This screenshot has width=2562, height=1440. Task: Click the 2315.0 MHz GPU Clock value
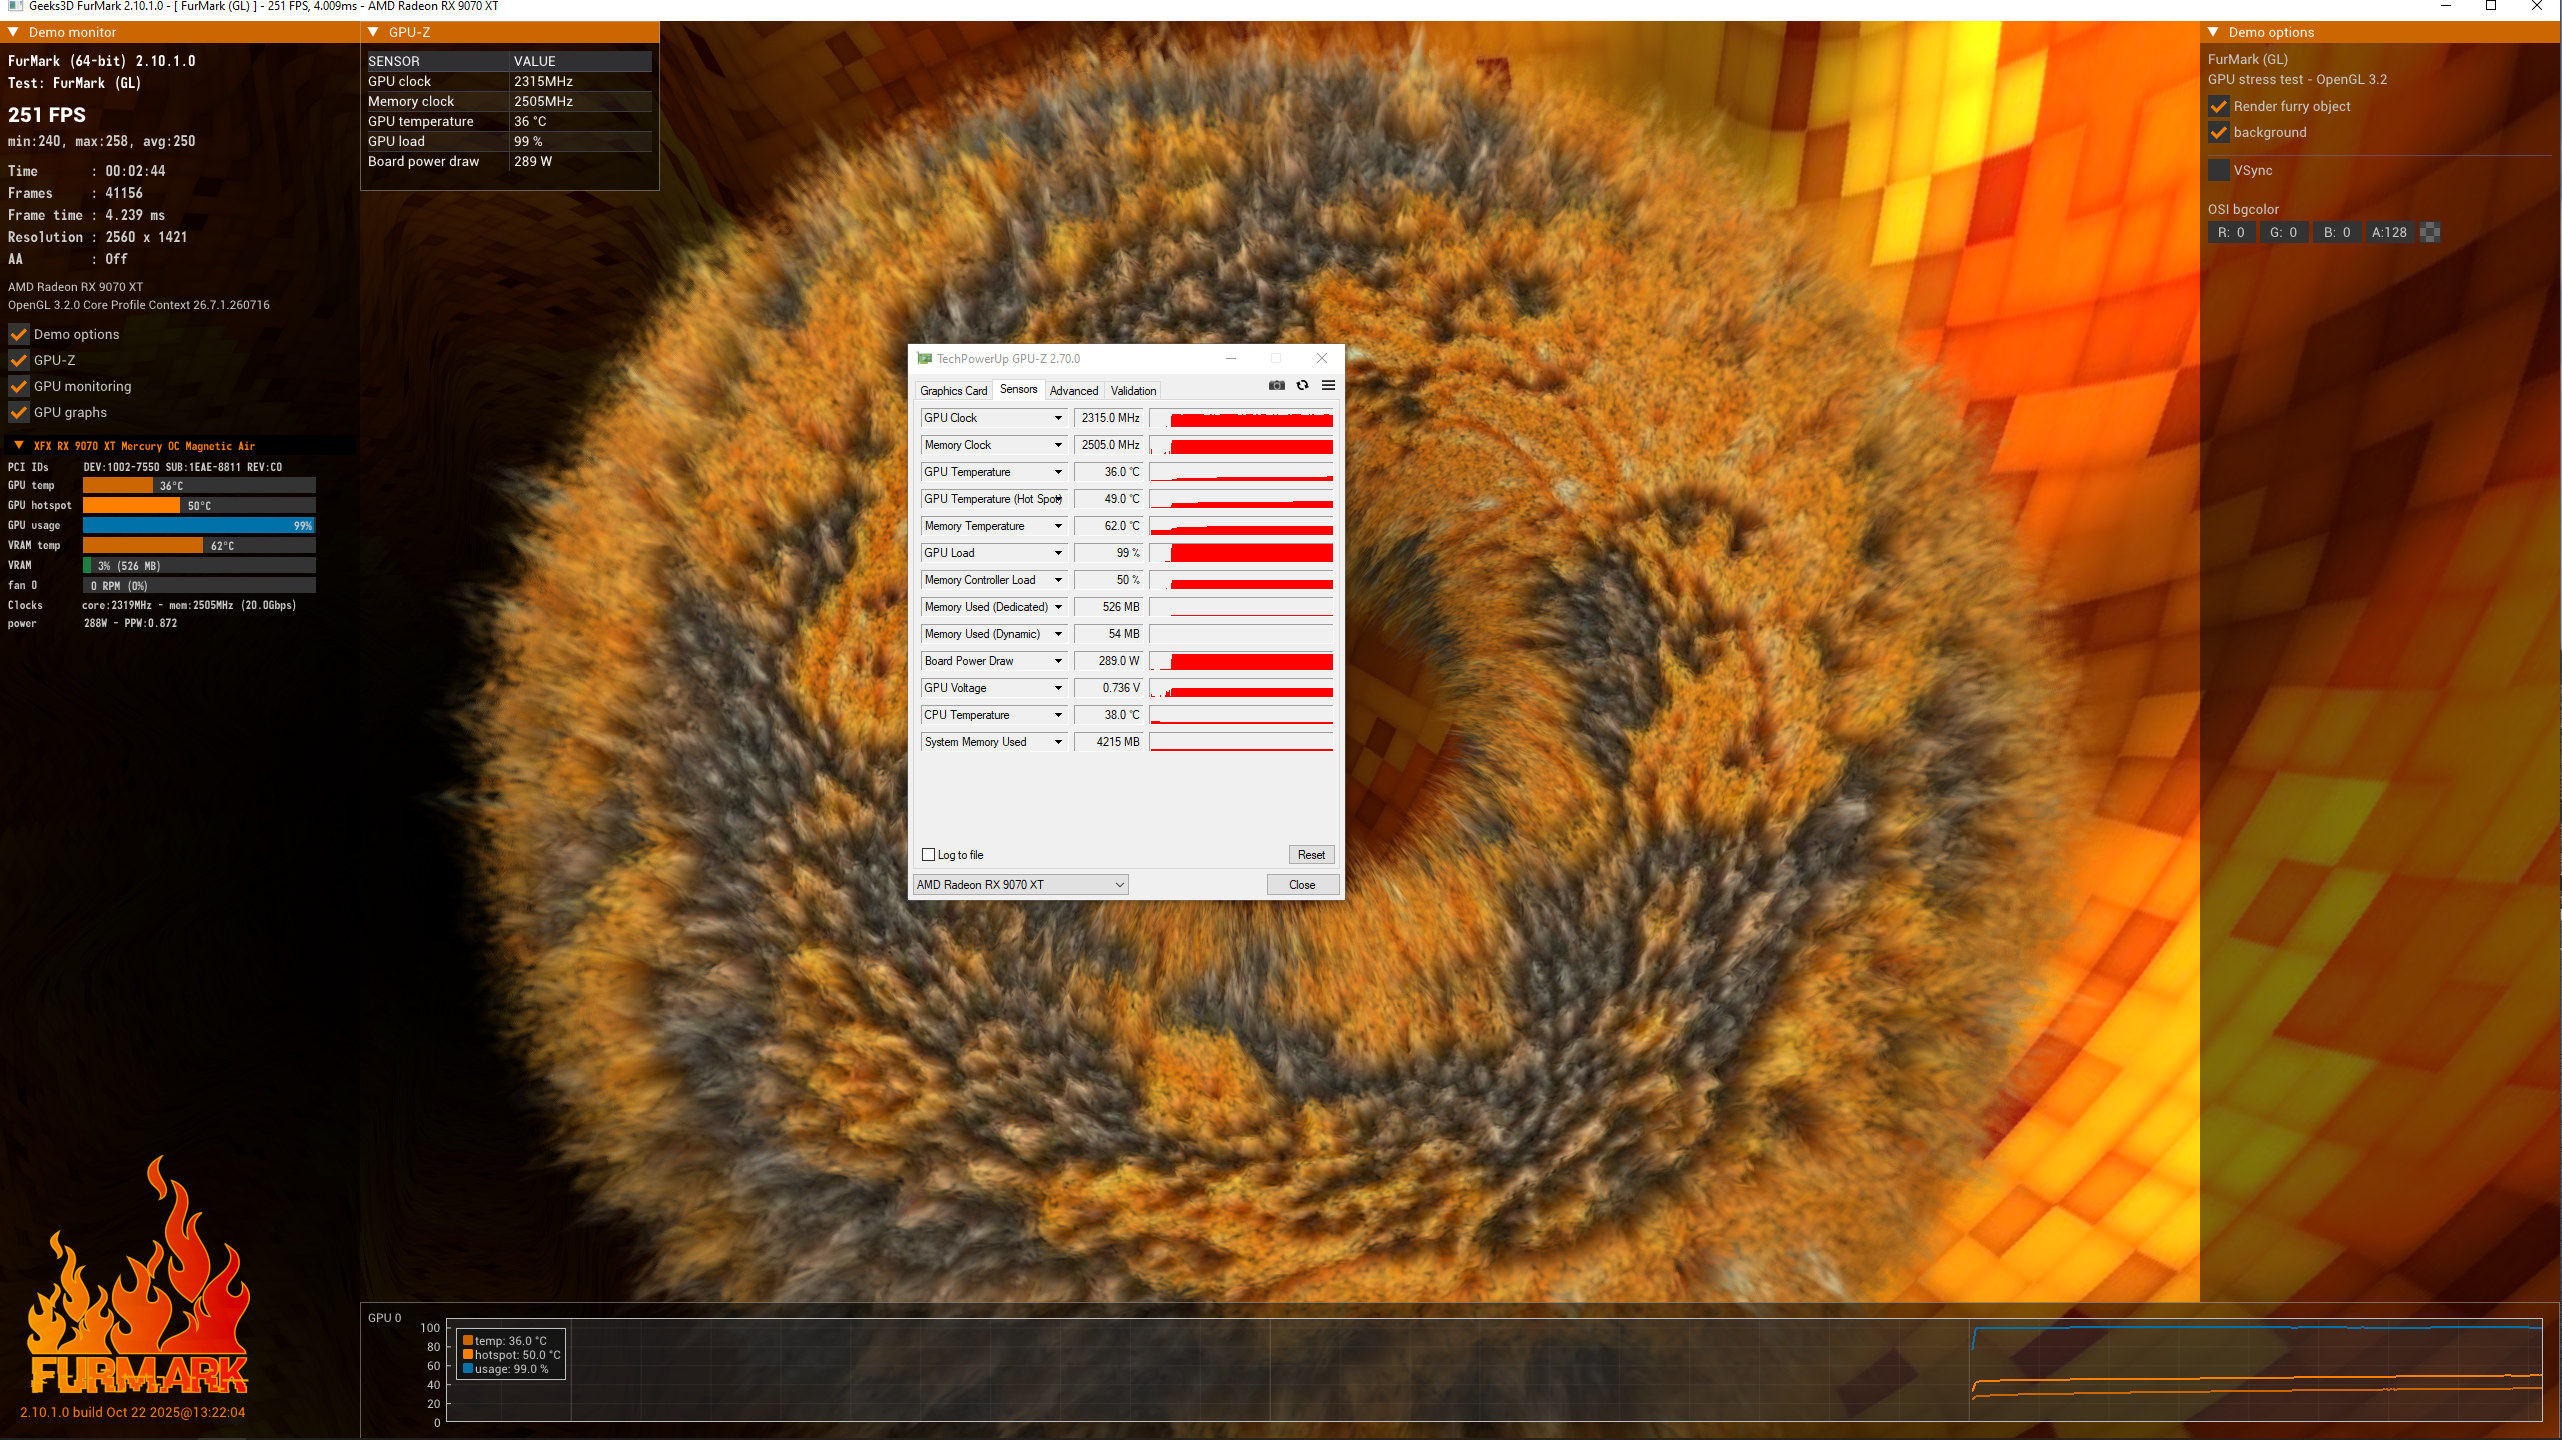1108,418
